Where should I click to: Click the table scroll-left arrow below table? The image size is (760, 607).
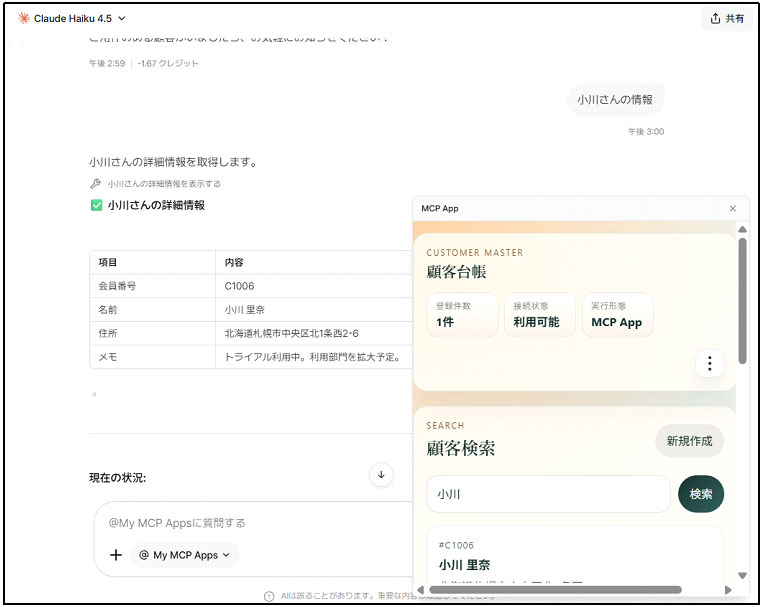pyautogui.click(x=94, y=394)
